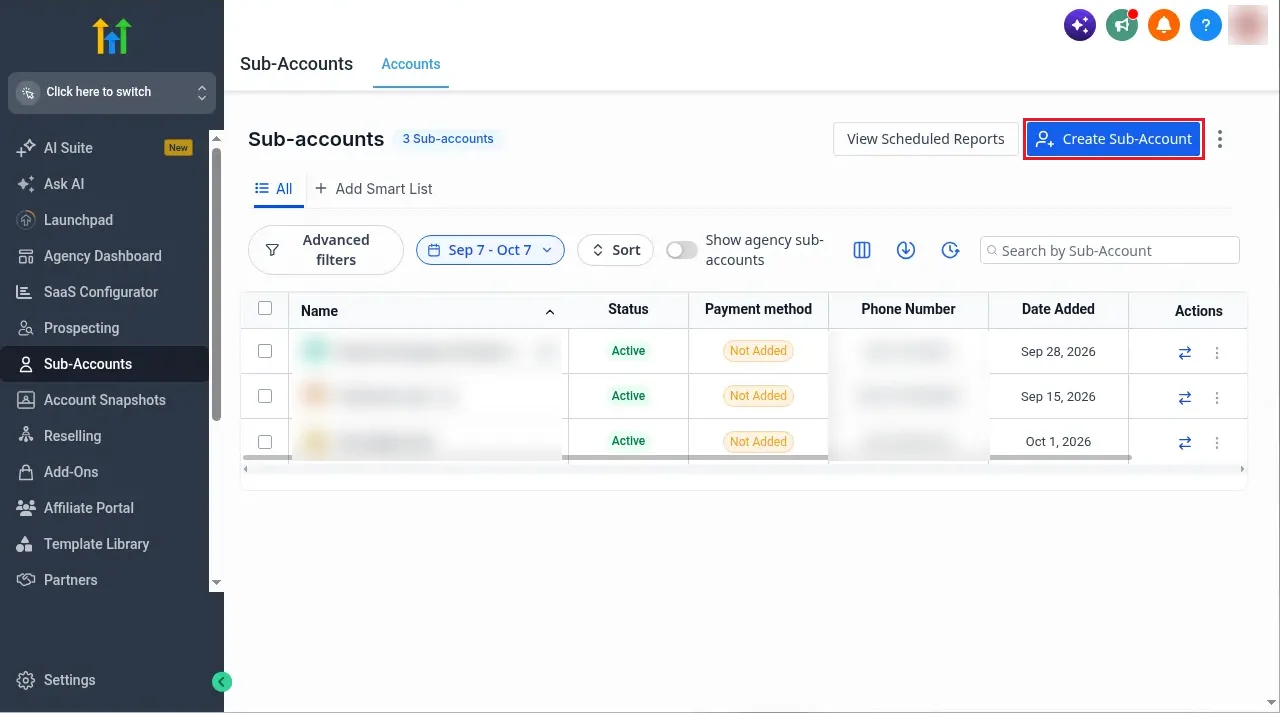
Task: Check the Sep 15, 2026 row checkbox
Action: click(265, 396)
